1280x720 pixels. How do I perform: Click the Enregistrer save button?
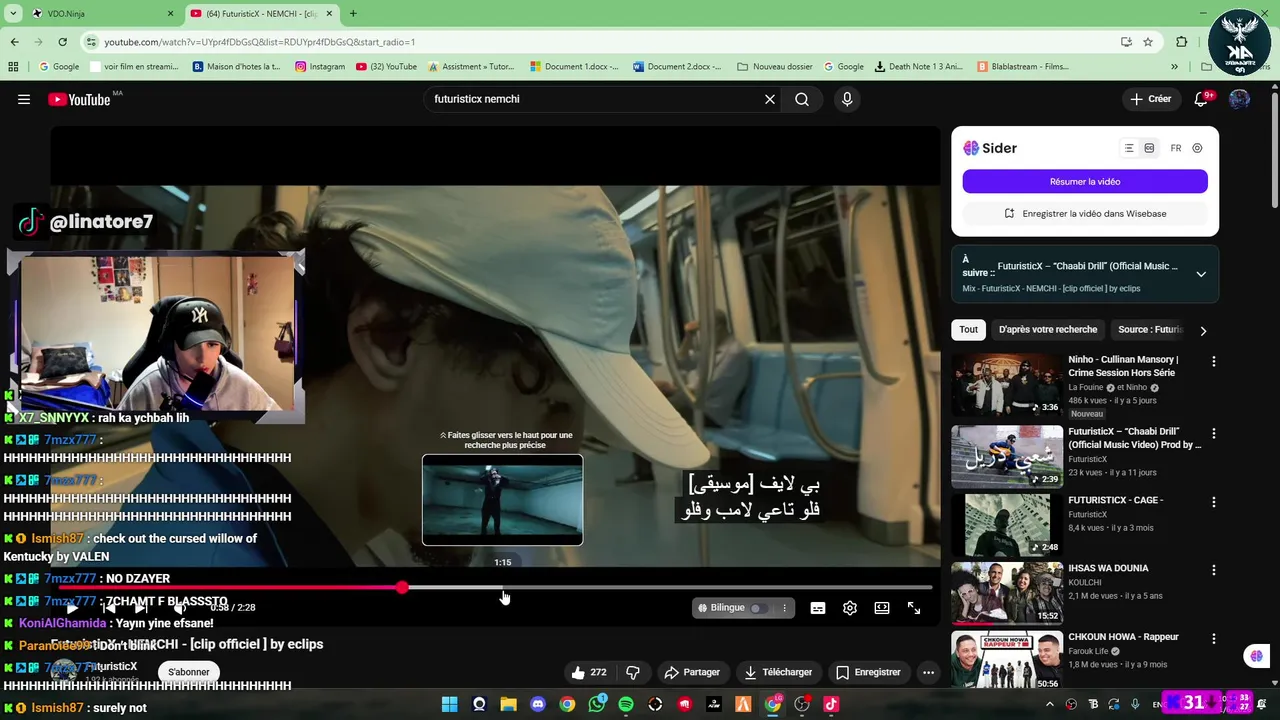point(868,672)
